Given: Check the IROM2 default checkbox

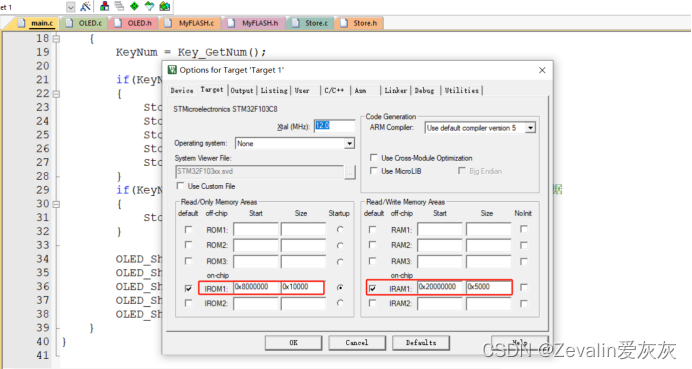Looking at the screenshot, I should (x=188, y=303).
